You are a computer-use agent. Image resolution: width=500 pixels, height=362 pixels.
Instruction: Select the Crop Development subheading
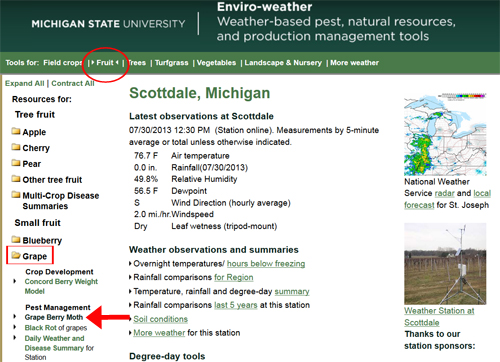coord(59,272)
